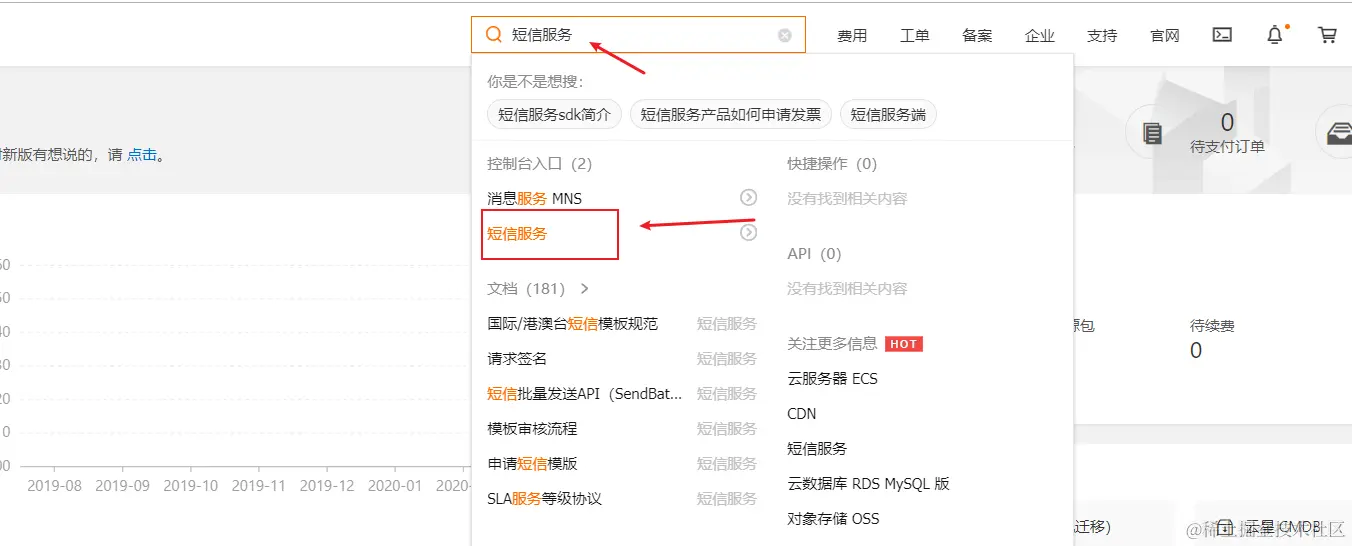Clear the search box text
This screenshot has width=1352, height=546.
coord(785,35)
